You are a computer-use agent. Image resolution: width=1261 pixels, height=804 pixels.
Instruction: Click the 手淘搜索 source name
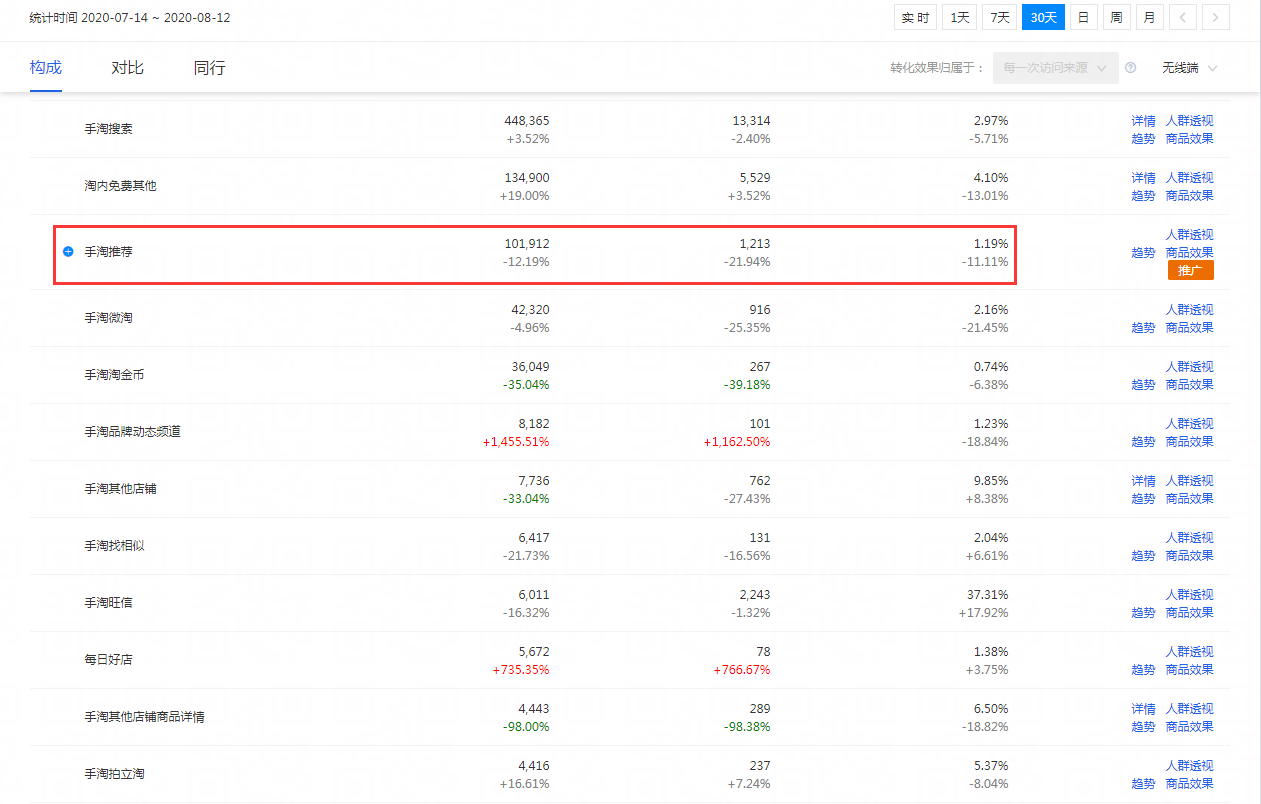tap(108, 130)
